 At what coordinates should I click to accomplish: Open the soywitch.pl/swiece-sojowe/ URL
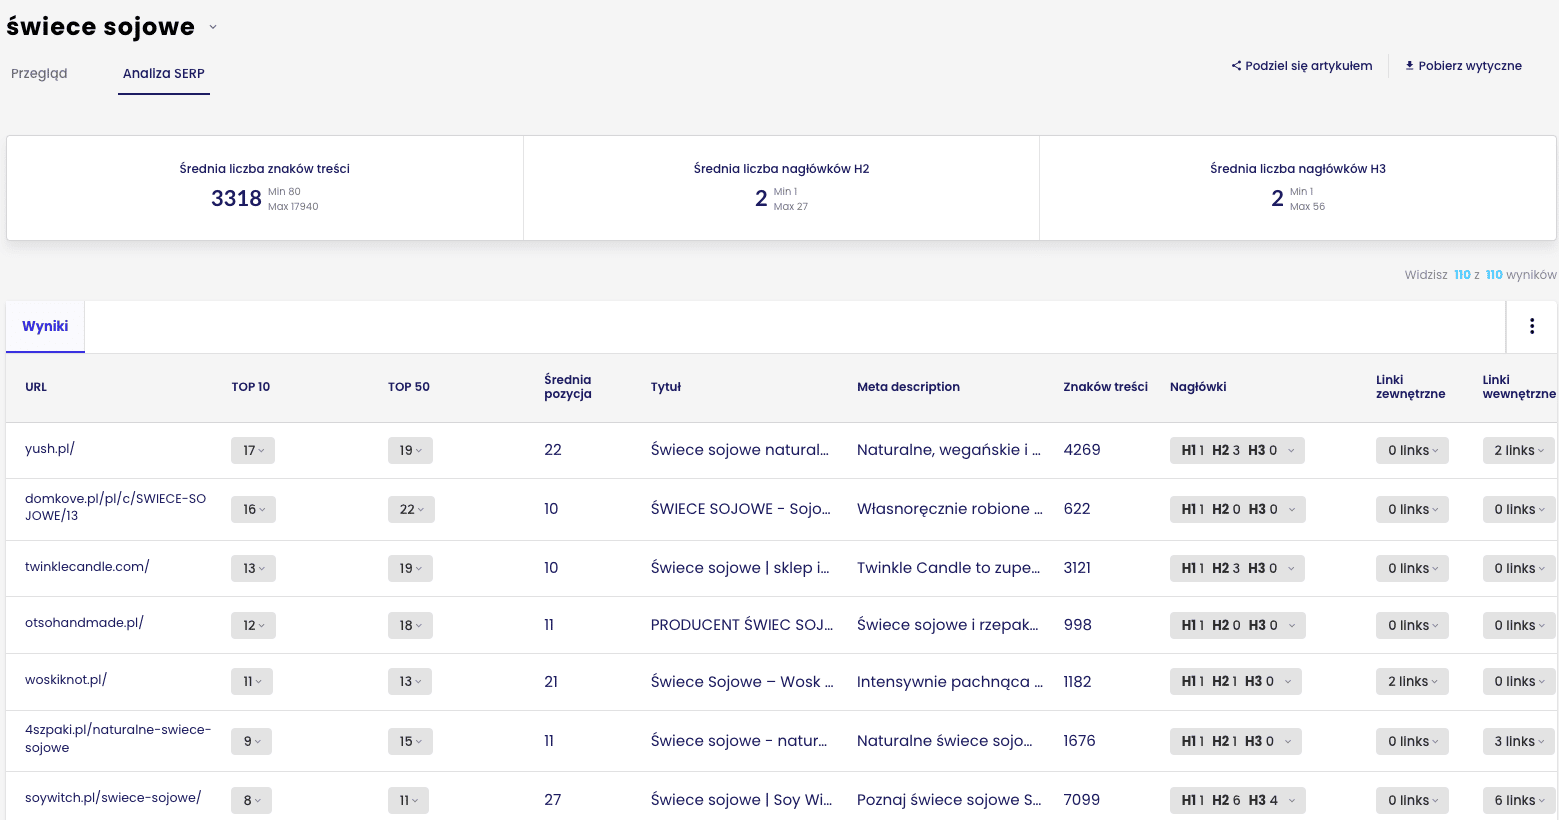point(113,798)
